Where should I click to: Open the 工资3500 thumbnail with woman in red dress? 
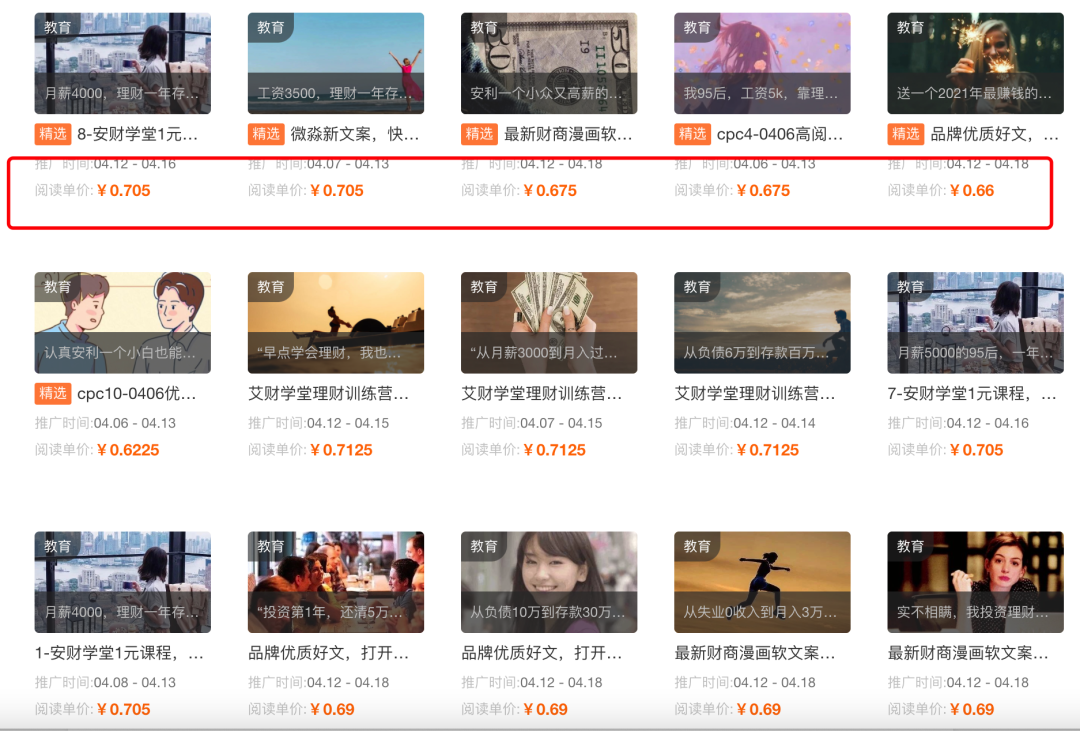[x=335, y=63]
